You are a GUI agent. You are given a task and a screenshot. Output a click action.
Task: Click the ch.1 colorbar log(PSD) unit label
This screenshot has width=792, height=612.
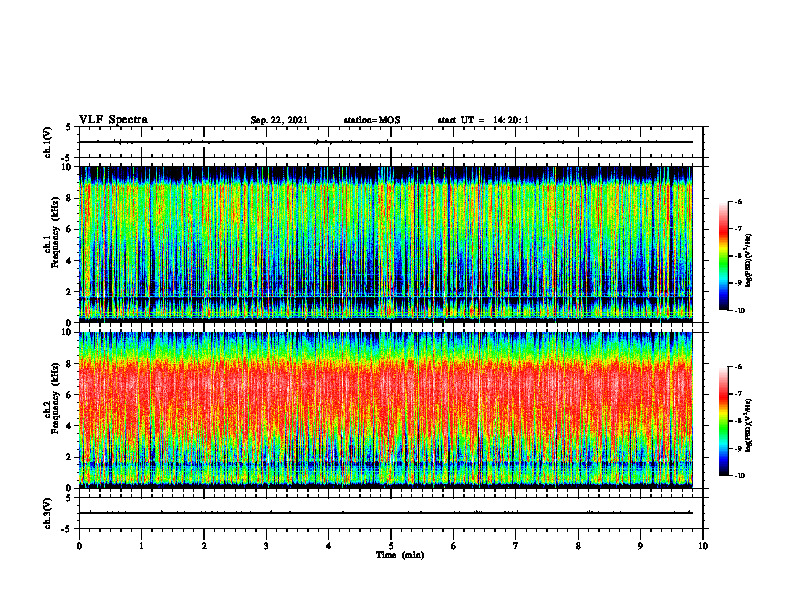tap(748, 261)
